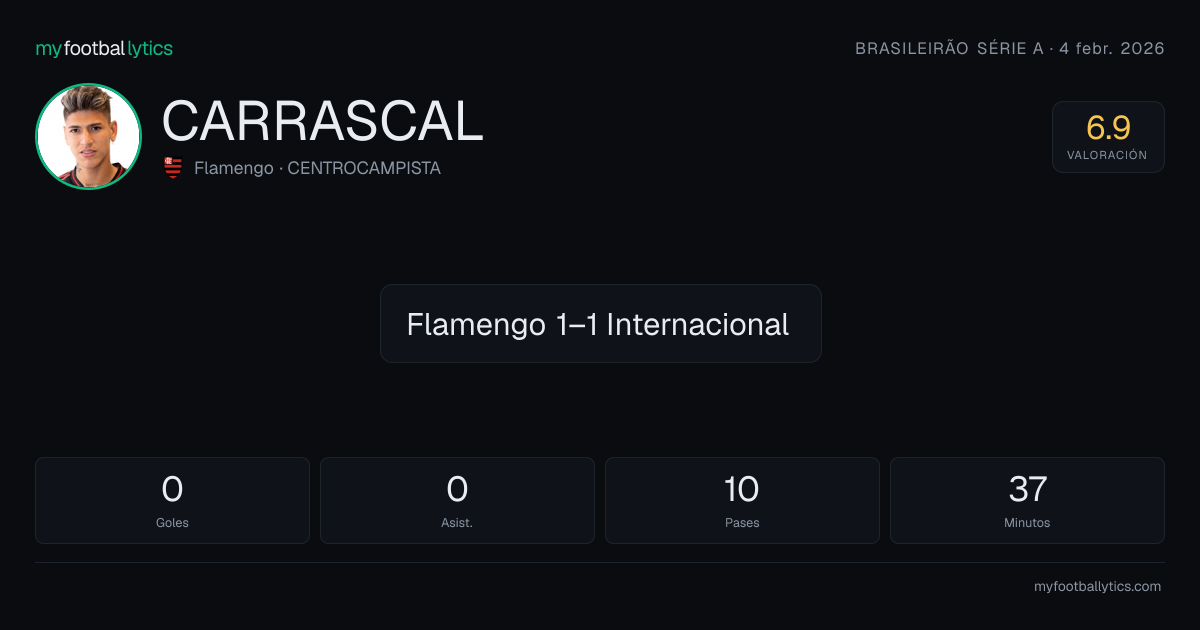Viewport: 1200px width, 630px height.
Task: Open Carrascal's player photo
Action: (x=88, y=136)
